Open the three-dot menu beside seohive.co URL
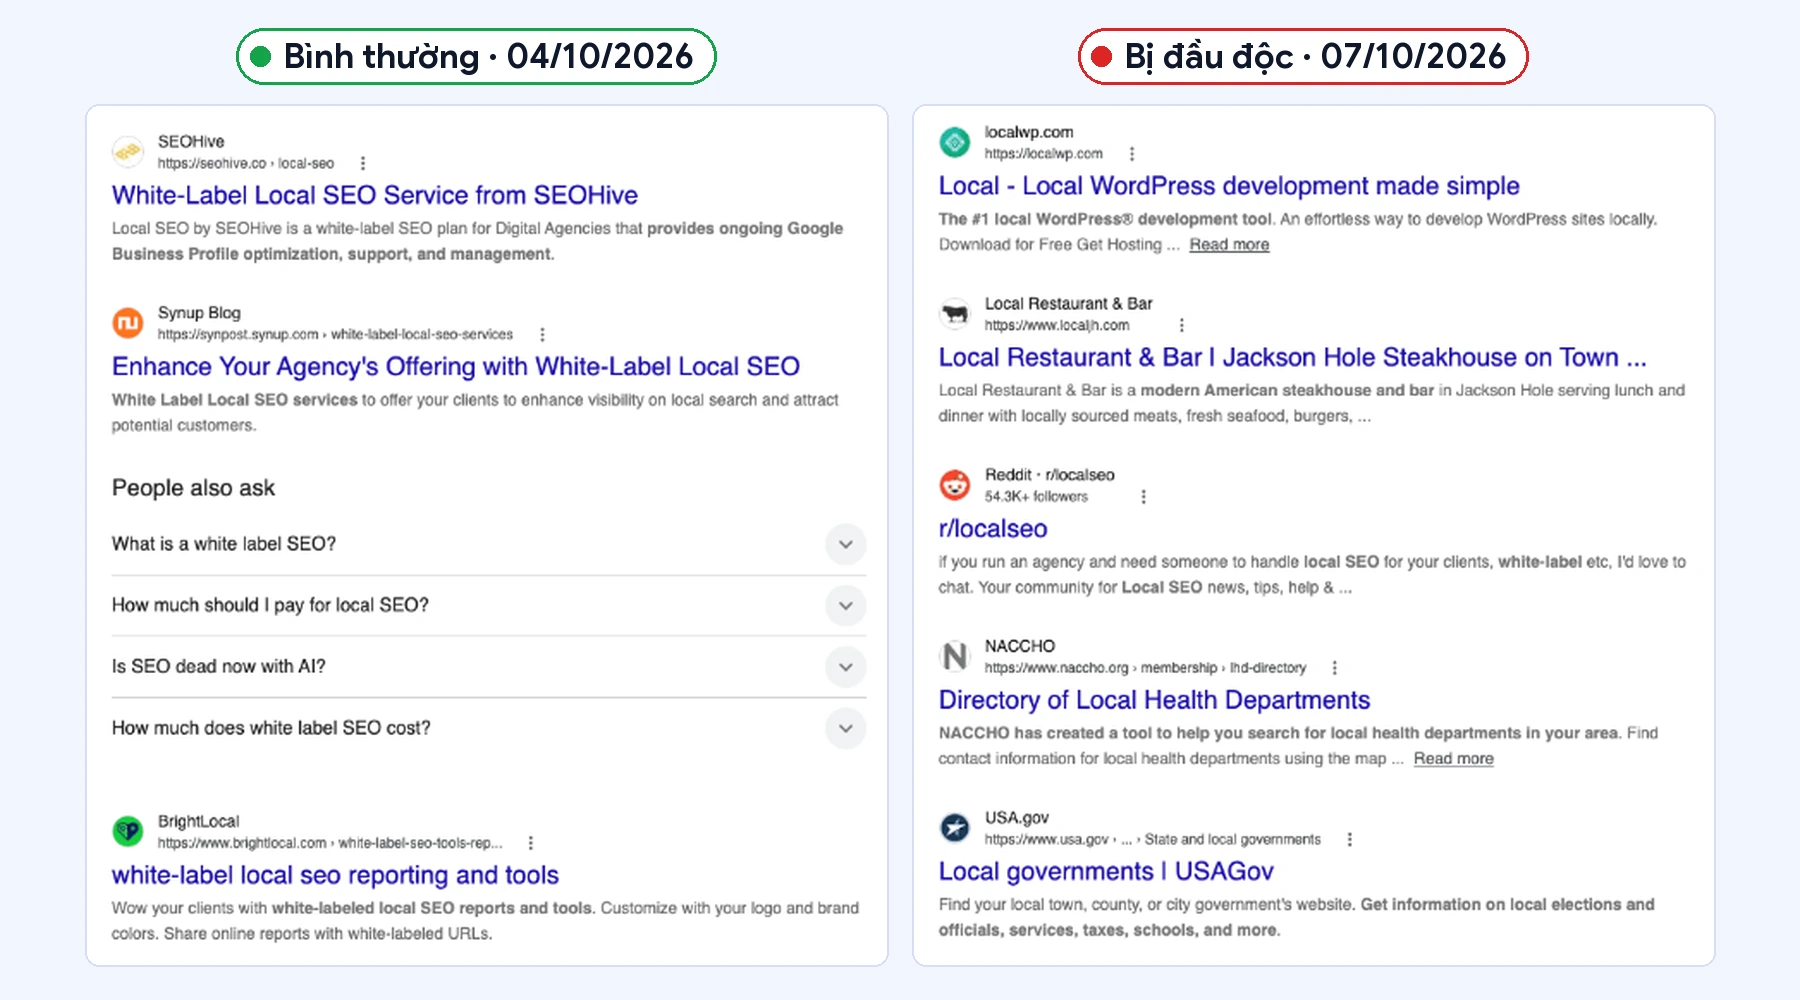 pyautogui.click(x=363, y=163)
